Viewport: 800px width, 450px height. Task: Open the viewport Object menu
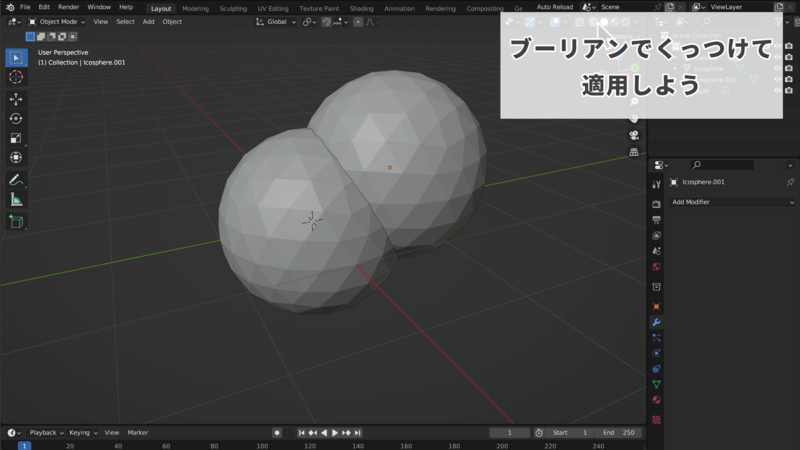coord(172,22)
